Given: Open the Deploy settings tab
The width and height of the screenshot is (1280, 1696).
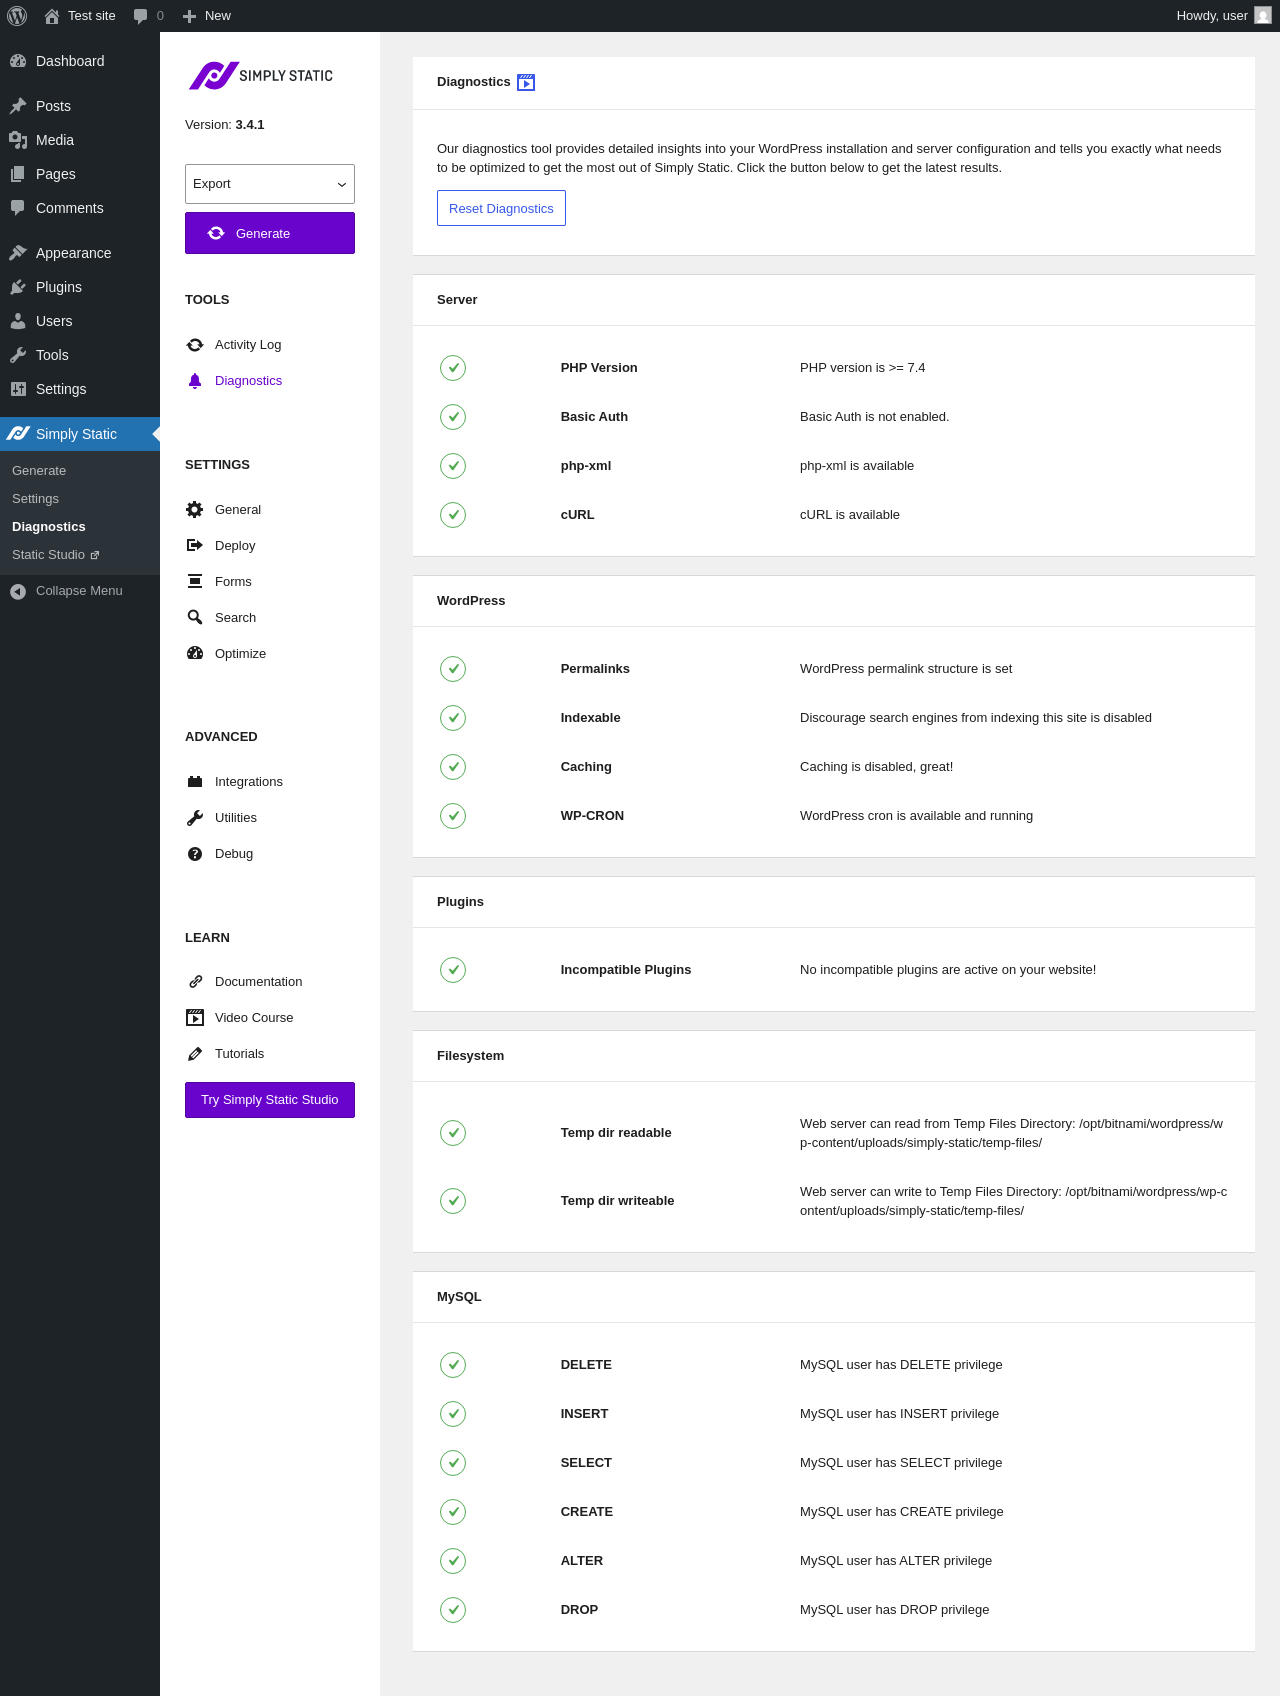Looking at the screenshot, I should click(235, 546).
